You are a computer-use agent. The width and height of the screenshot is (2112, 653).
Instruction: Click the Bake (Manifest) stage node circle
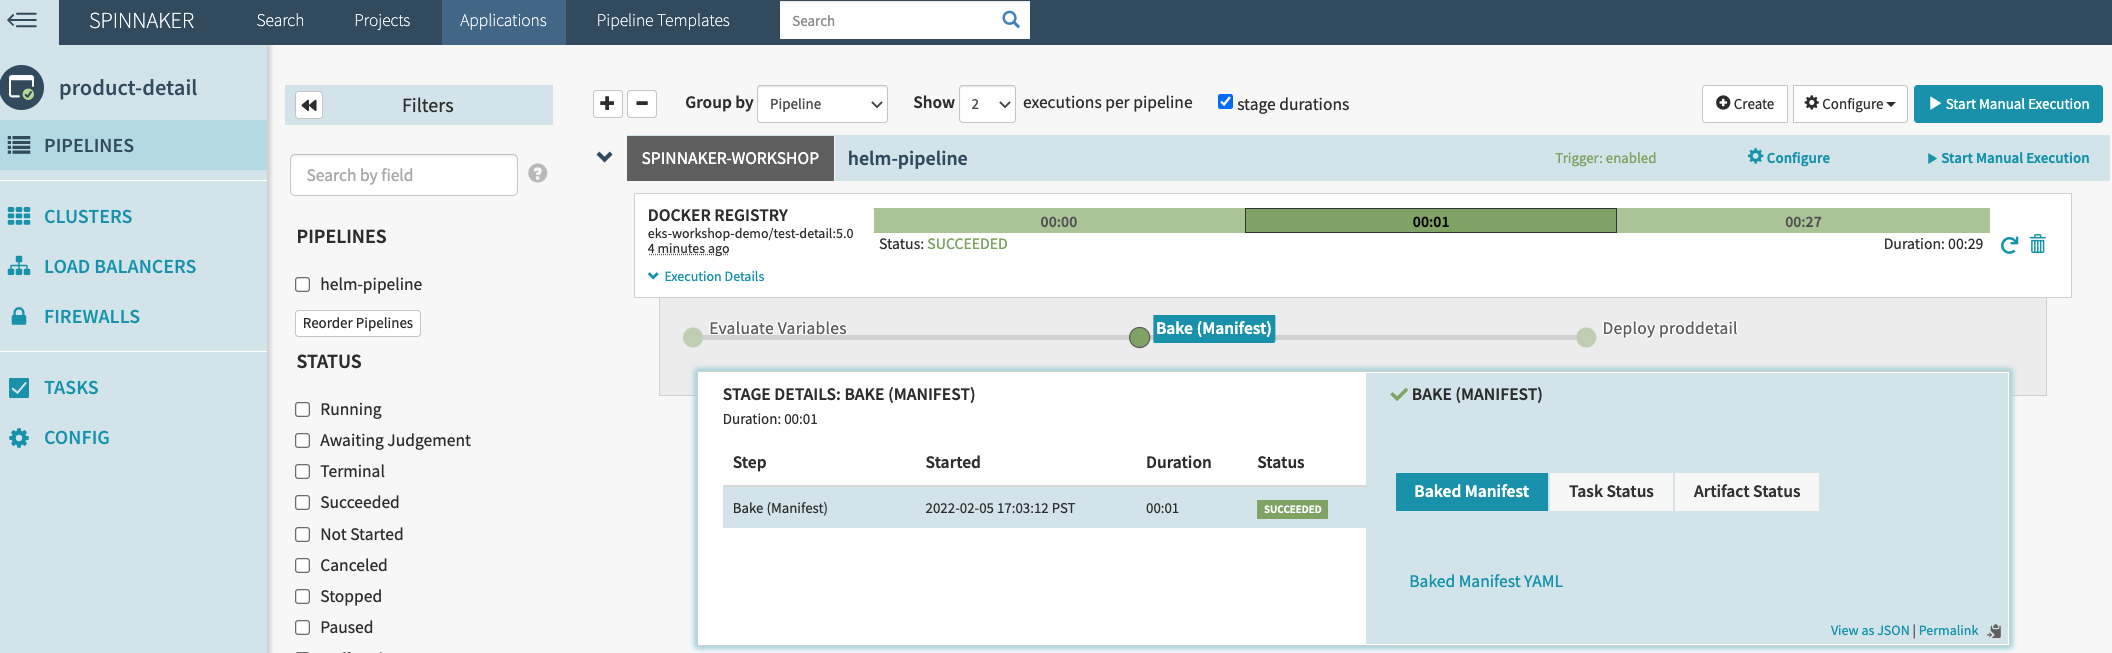(x=1139, y=337)
